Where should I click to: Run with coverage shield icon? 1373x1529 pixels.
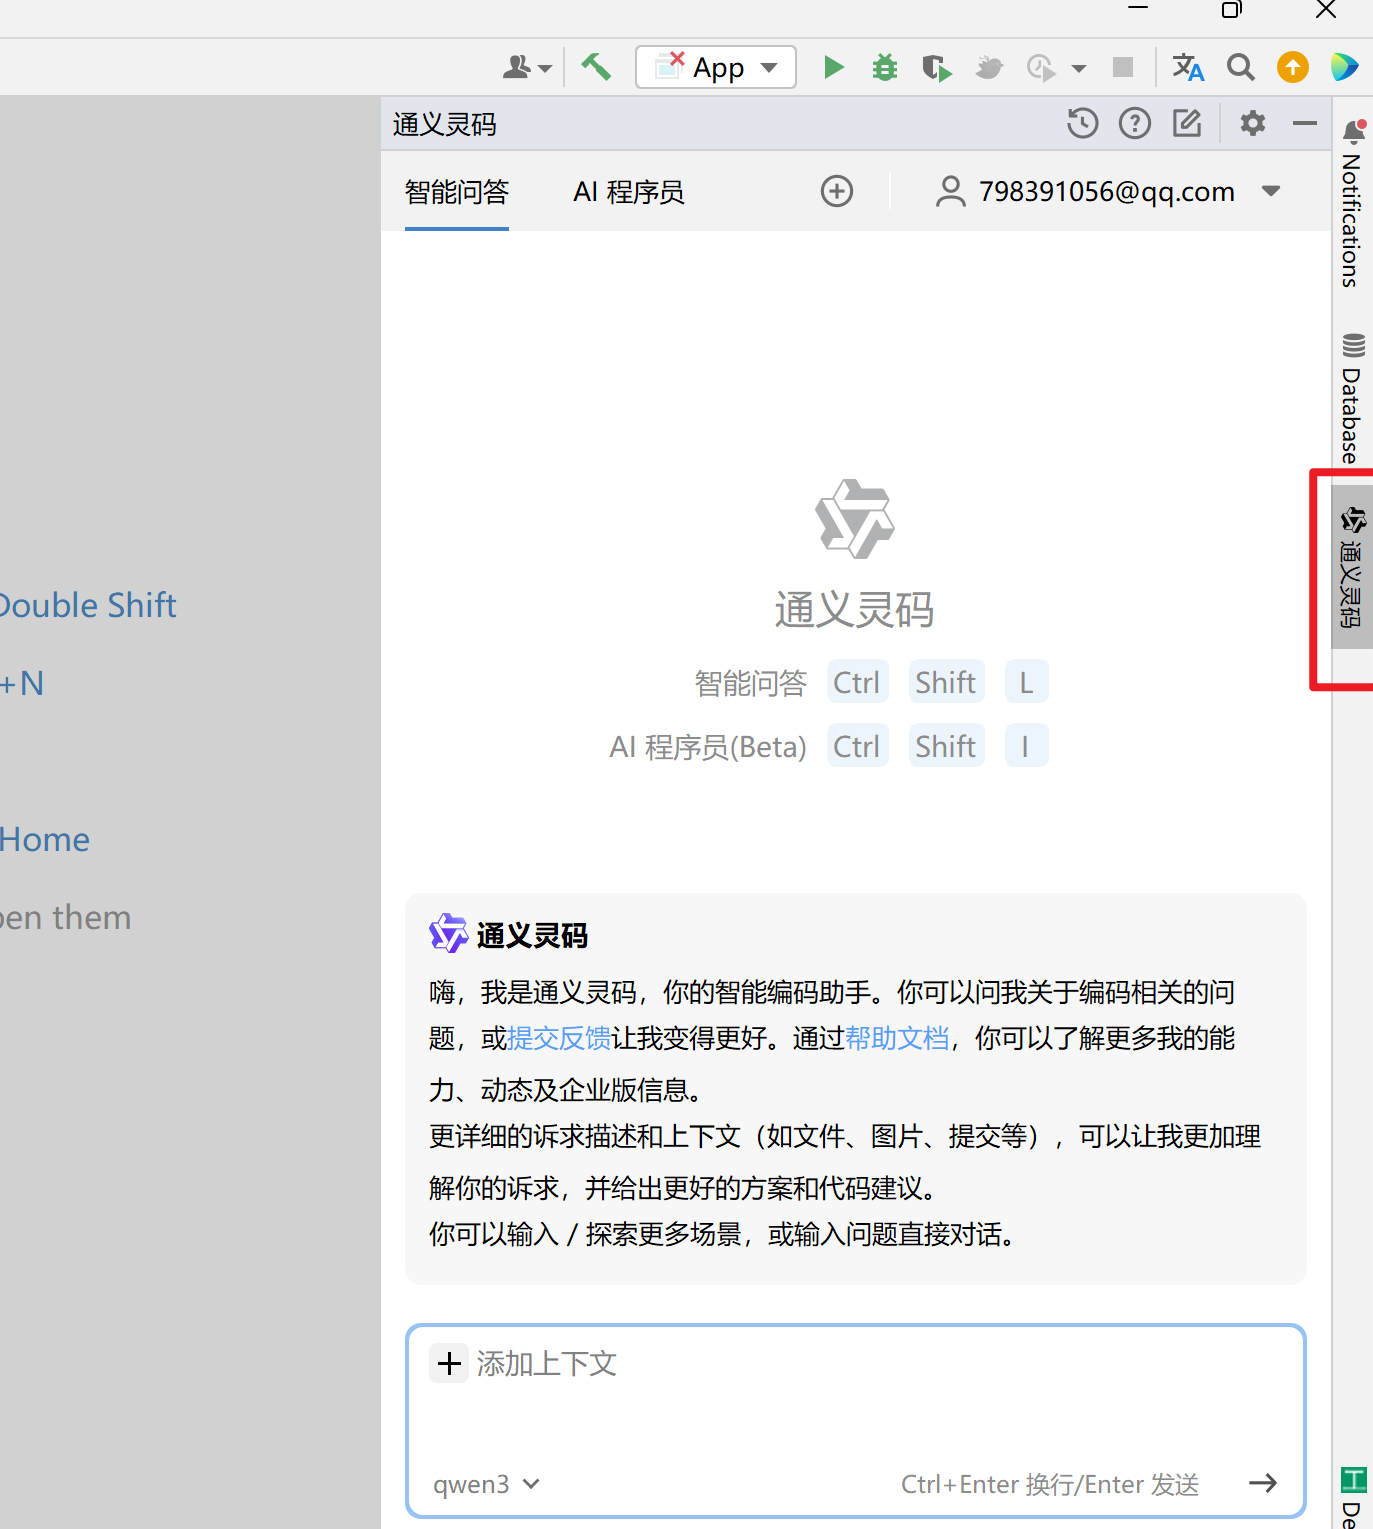(936, 67)
